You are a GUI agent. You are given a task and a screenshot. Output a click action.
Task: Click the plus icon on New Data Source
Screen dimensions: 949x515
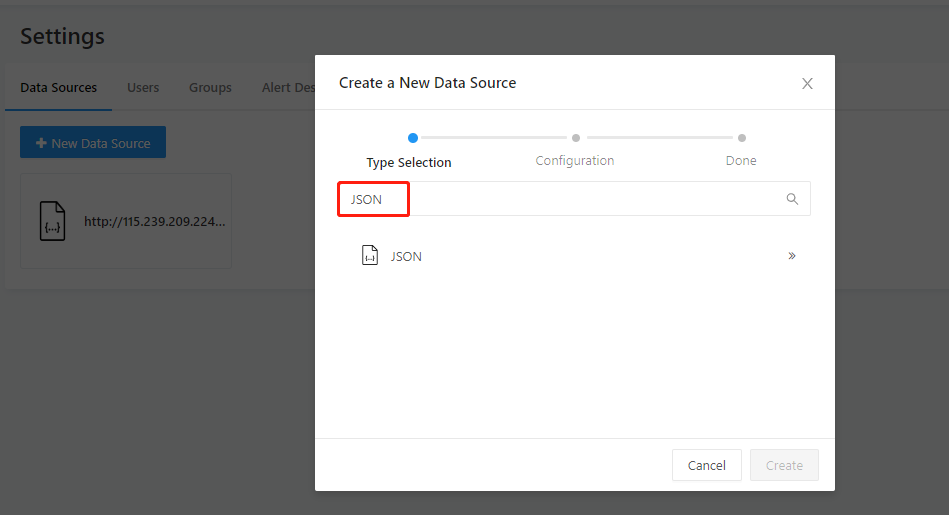[x=41, y=143]
